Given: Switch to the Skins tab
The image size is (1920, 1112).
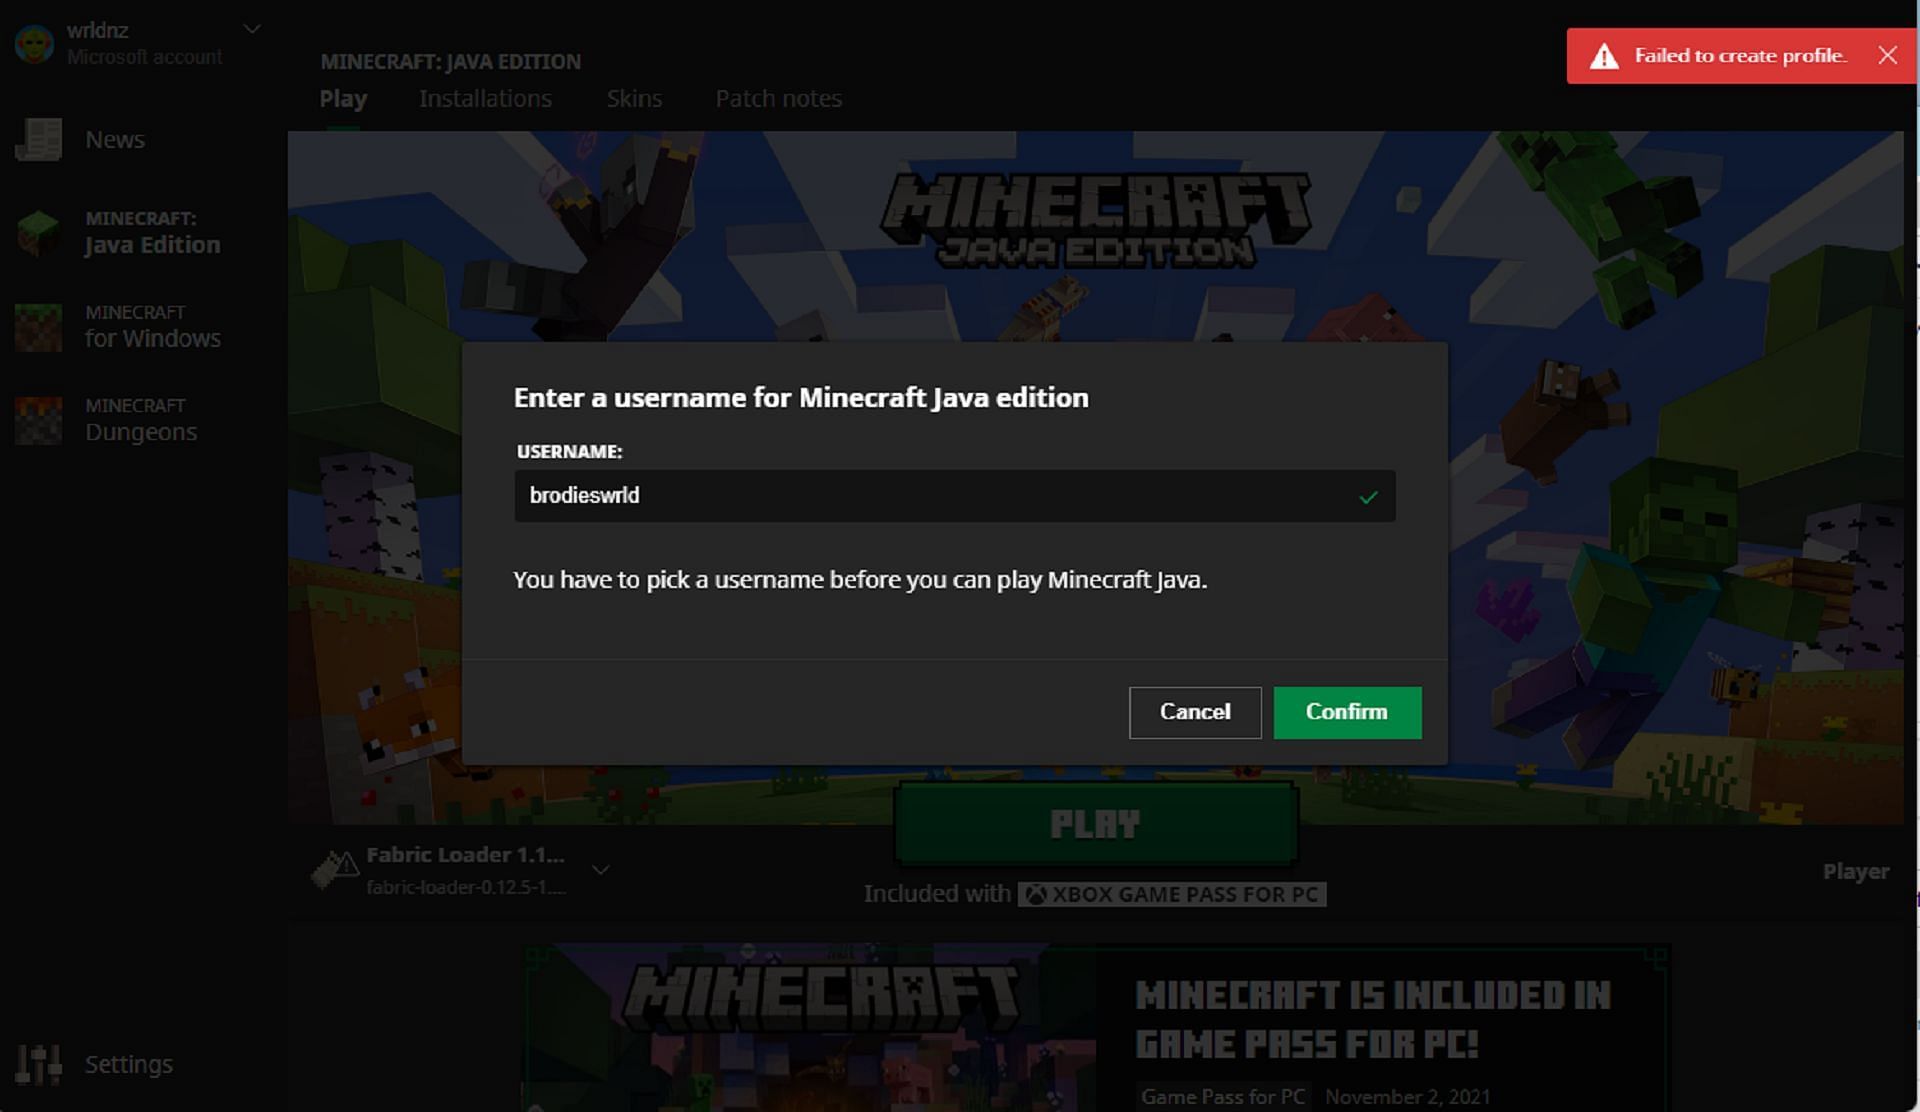Looking at the screenshot, I should (x=633, y=97).
